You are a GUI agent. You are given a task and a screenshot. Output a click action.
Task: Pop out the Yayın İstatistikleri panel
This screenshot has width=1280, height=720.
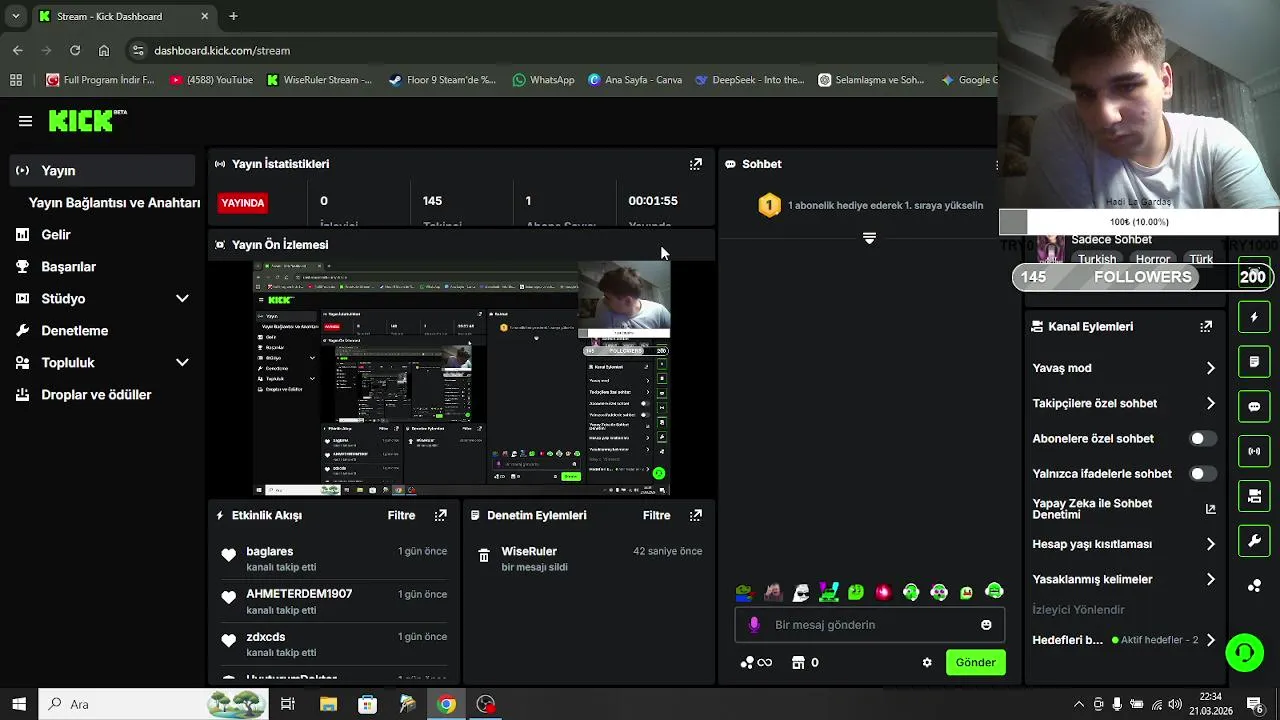tap(696, 164)
